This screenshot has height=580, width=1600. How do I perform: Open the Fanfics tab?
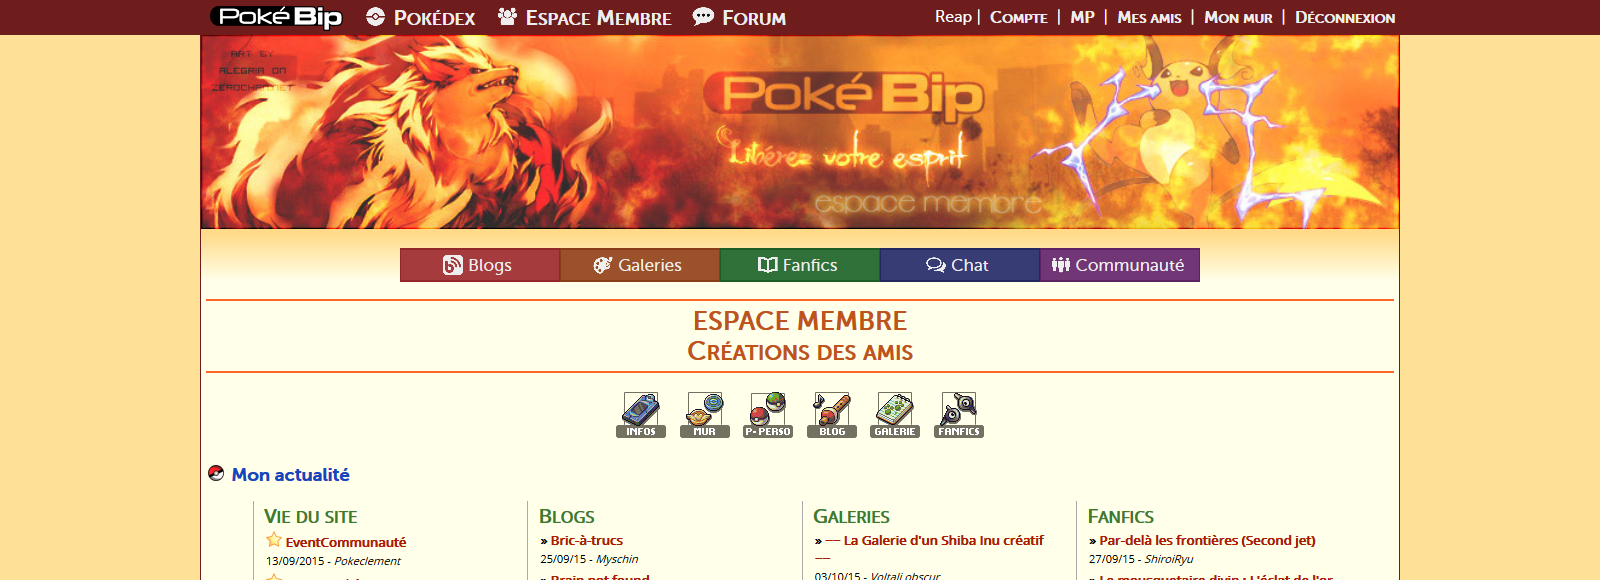click(800, 265)
